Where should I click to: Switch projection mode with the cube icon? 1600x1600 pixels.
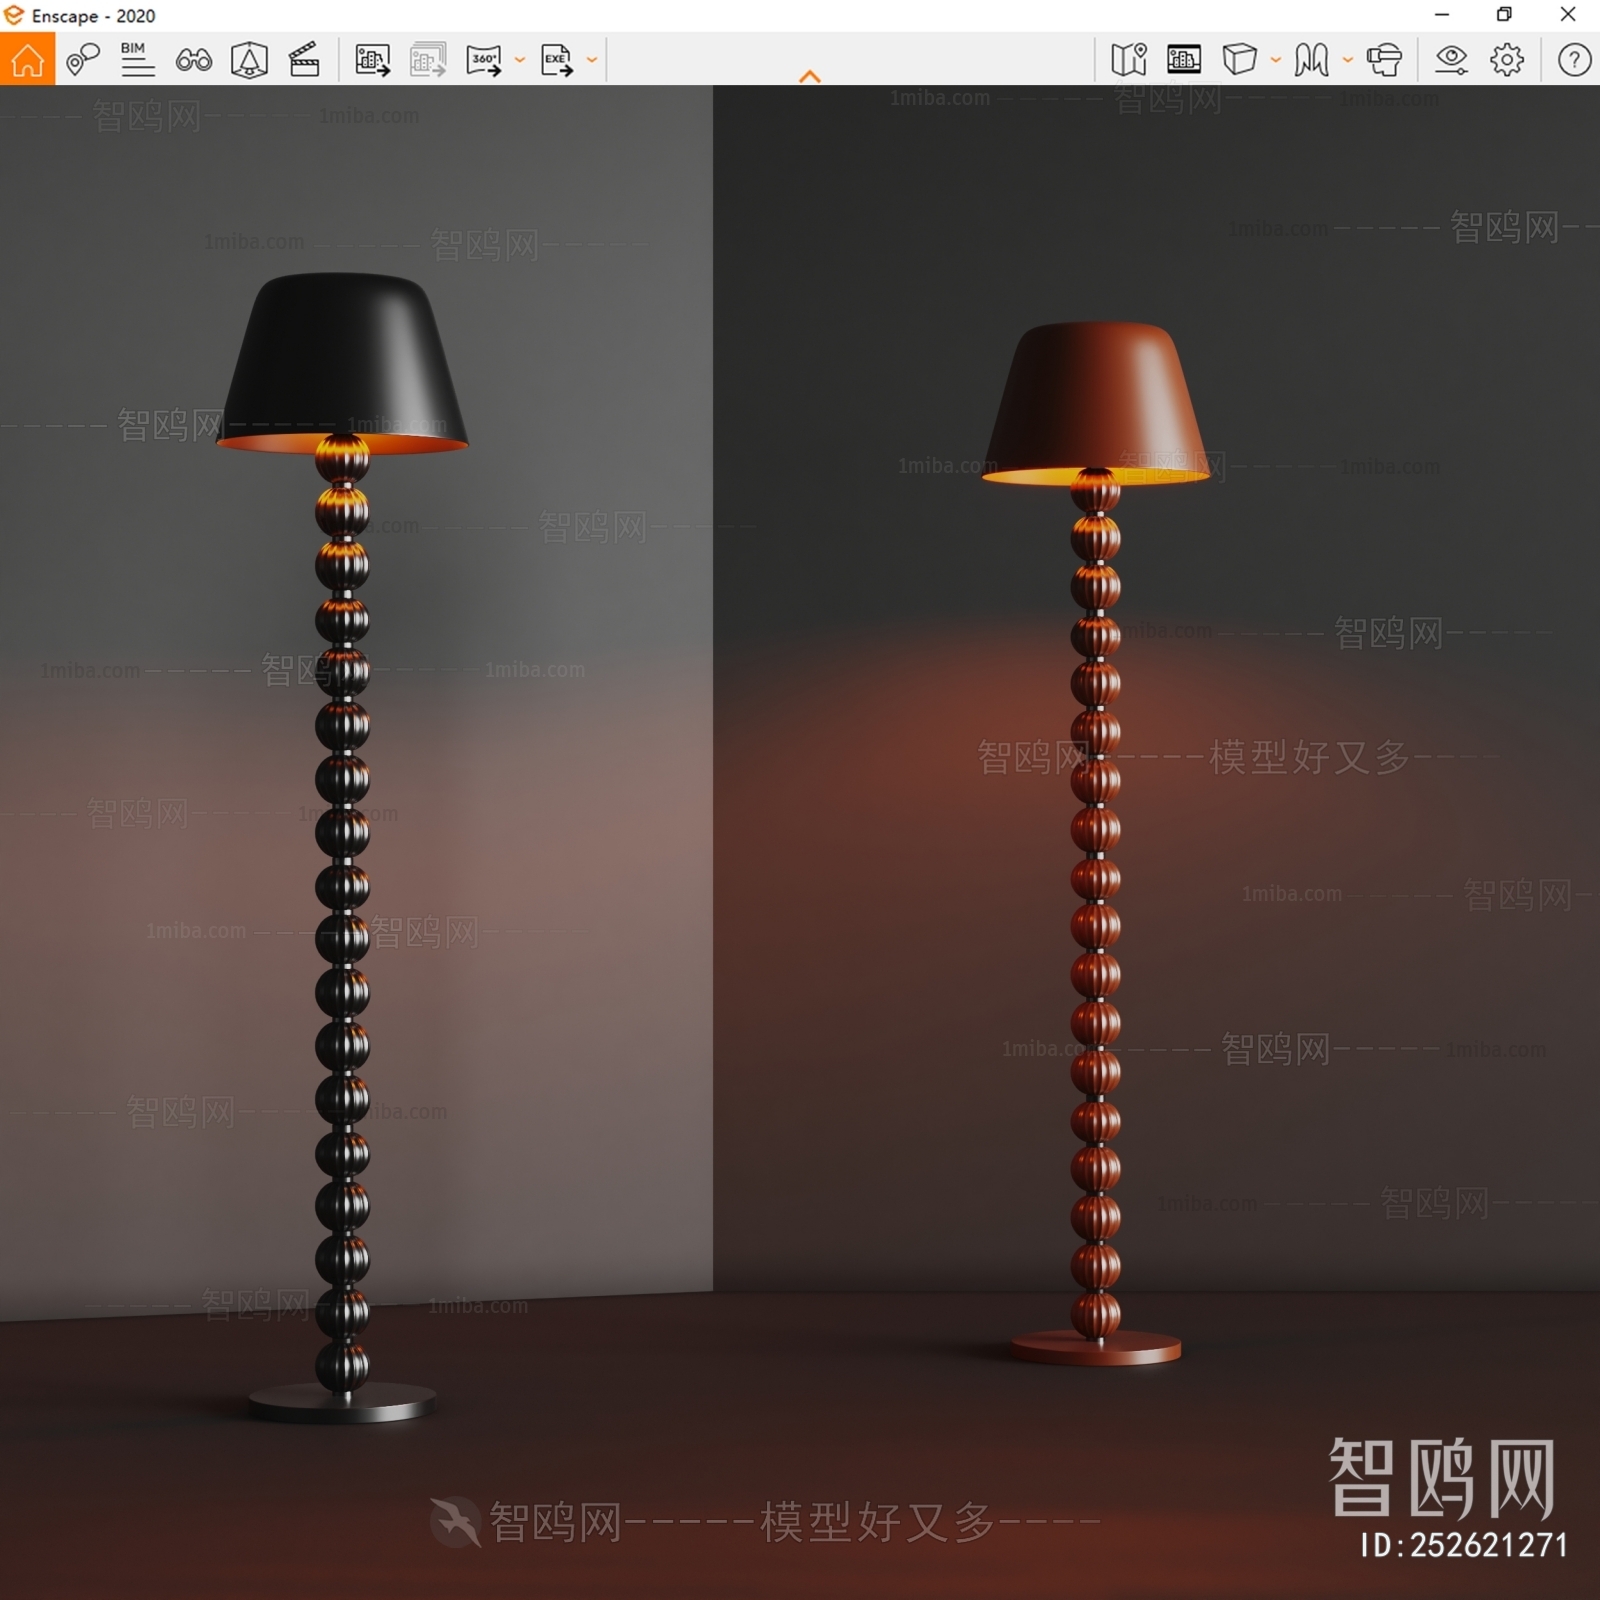click(x=1239, y=60)
